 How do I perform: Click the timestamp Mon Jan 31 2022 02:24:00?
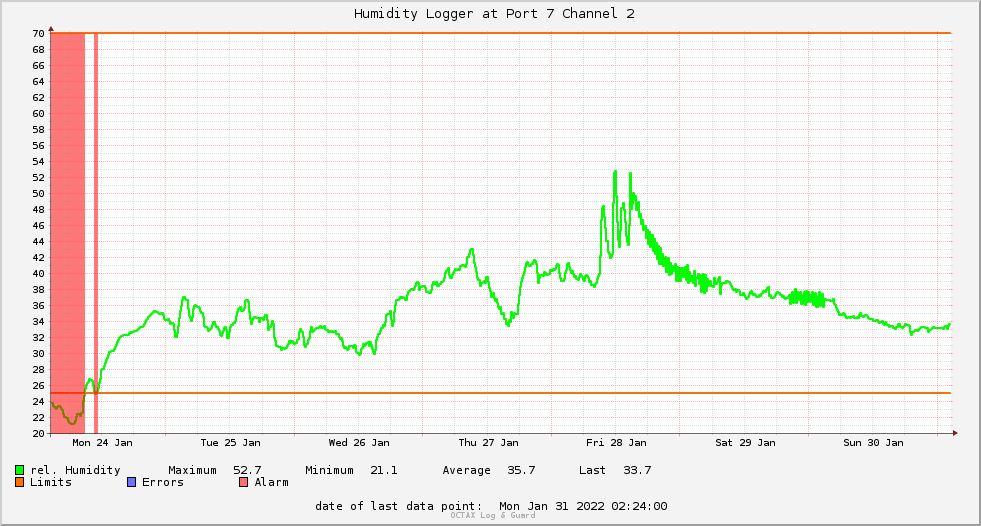point(583,506)
